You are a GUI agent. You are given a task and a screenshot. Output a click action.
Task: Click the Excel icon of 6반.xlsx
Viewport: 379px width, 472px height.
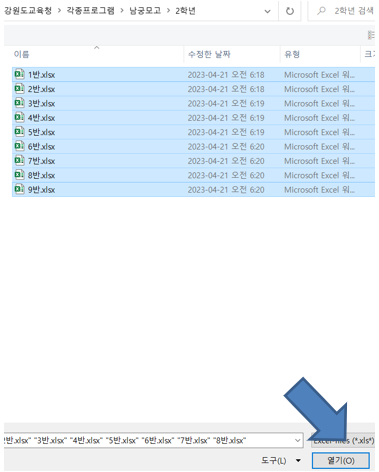[19, 146]
